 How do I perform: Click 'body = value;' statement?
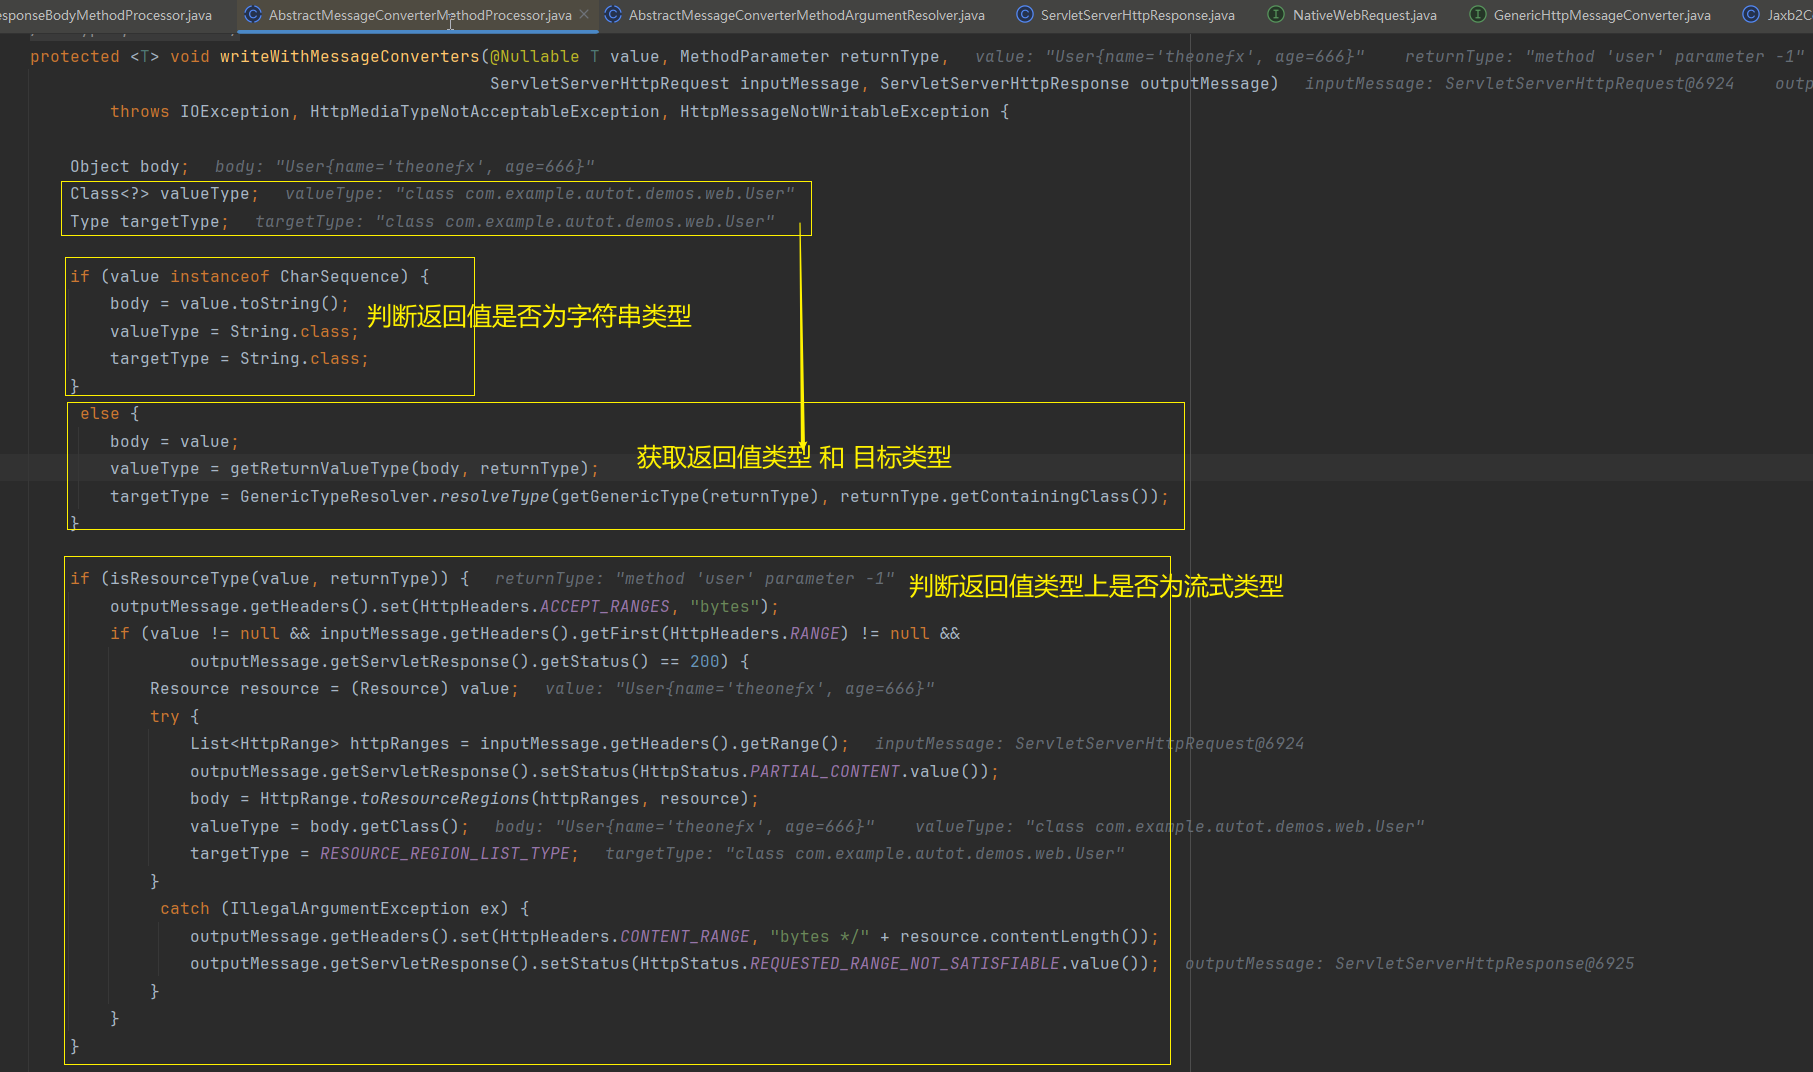click(175, 442)
